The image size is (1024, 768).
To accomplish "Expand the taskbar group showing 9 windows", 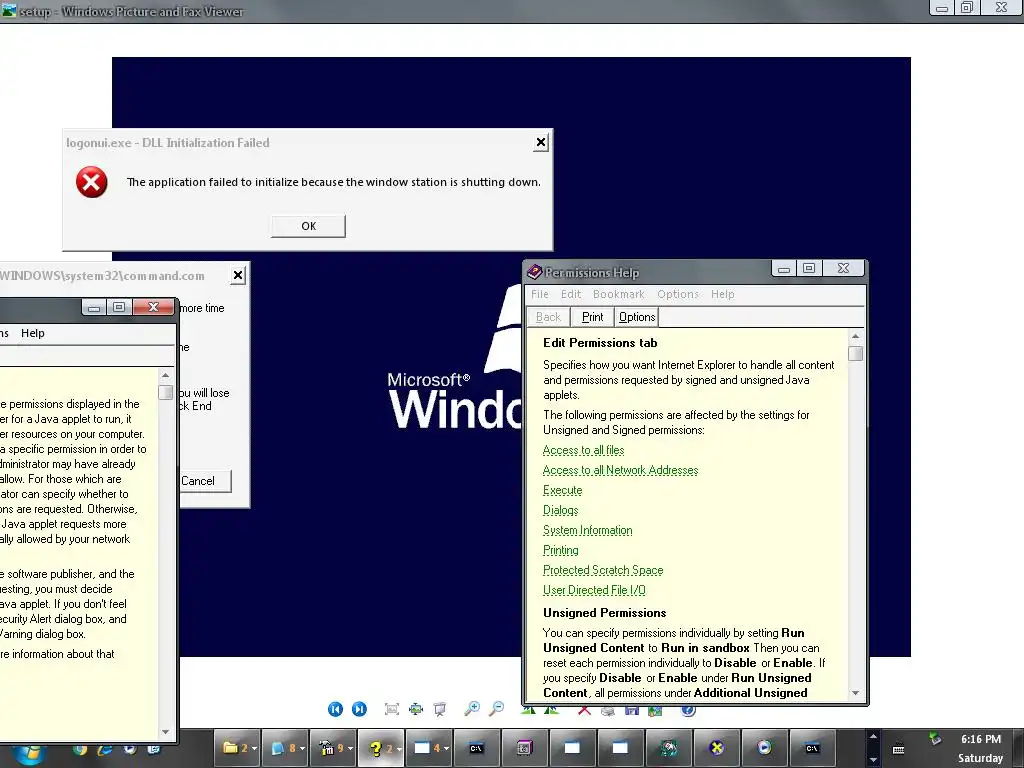I will click(x=333, y=748).
